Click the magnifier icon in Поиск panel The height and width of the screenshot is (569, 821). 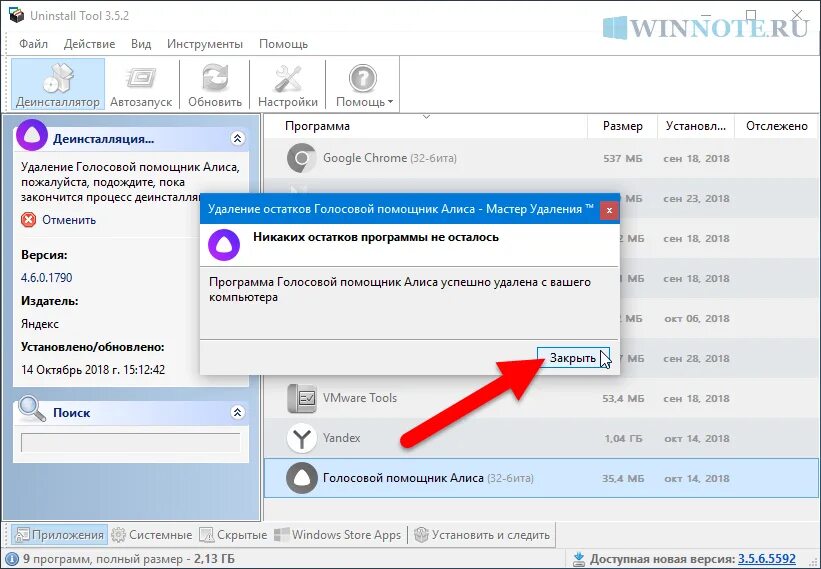click(x=32, y=409)
